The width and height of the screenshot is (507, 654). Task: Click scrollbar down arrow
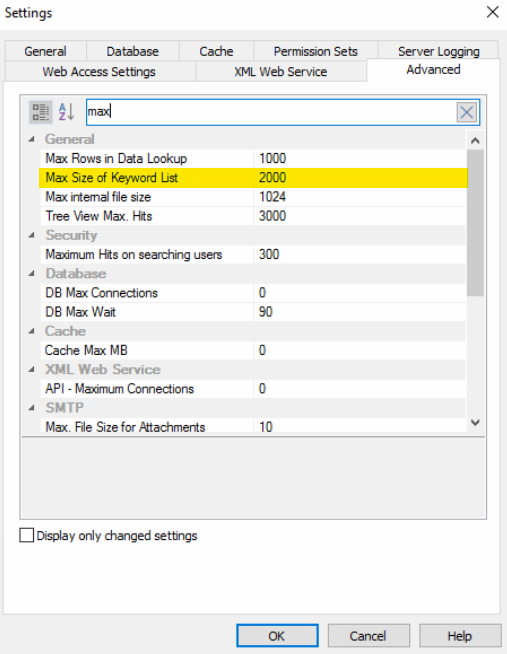tap(475, 423)
